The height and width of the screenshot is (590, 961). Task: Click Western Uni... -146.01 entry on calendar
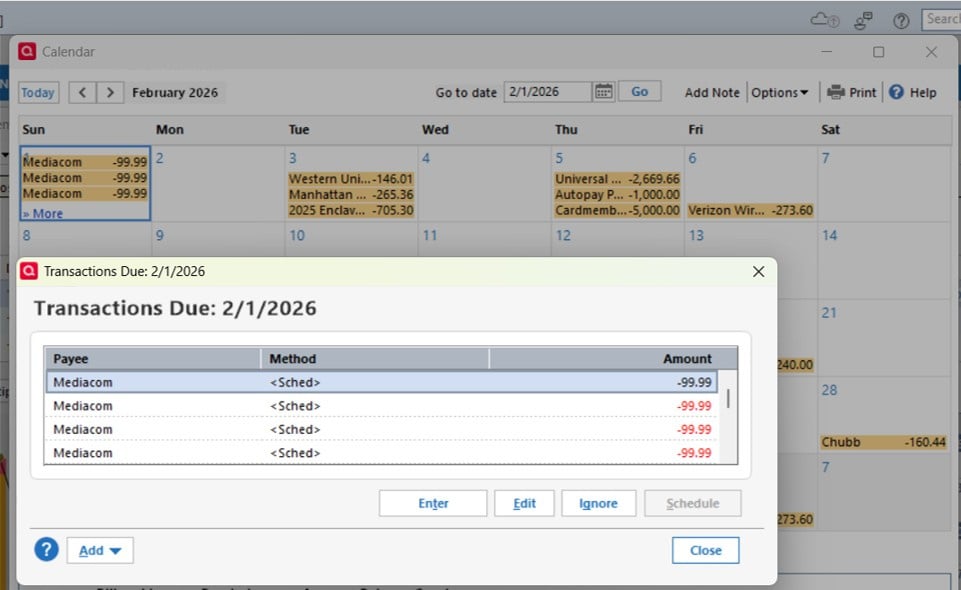351,179
